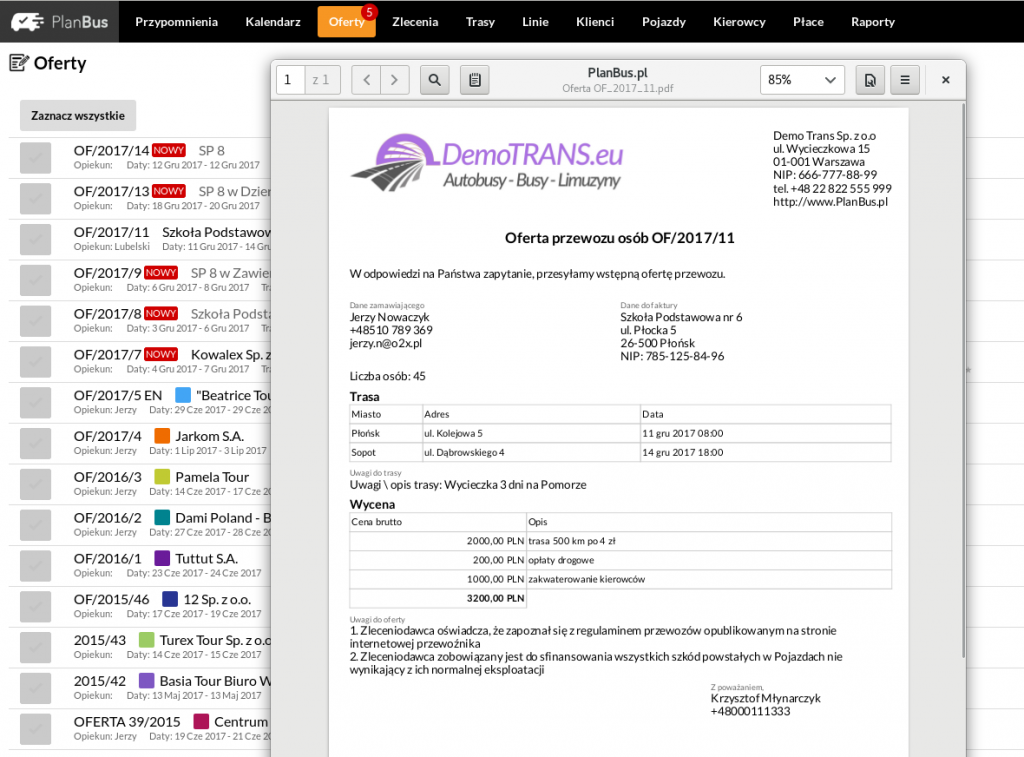Open the PDF viewer hamburger menu
Image resolution: width=1024 pixels, height=757 pixels.
tap(905, 80)
